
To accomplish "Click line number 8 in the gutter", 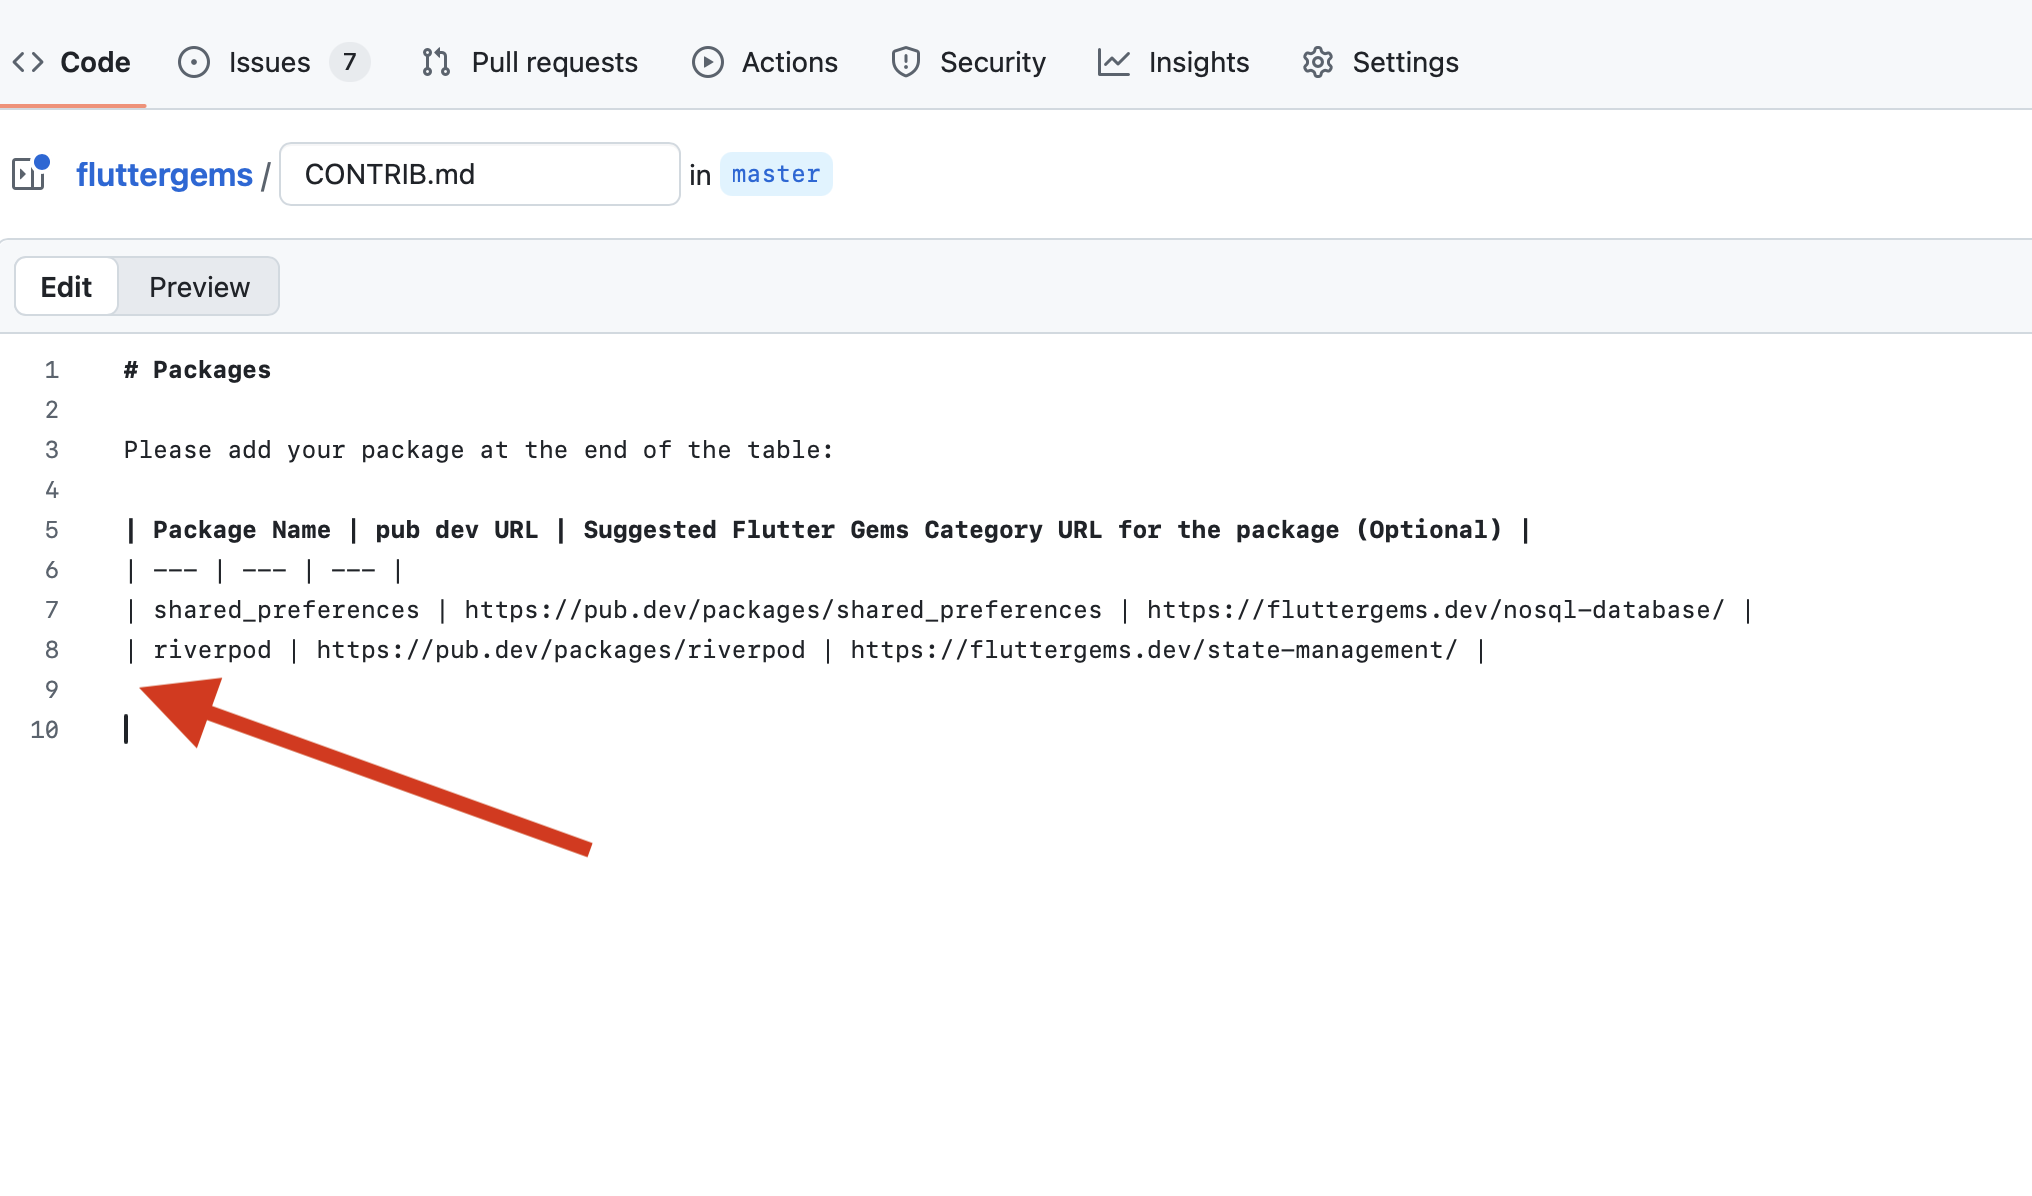I will tap(52, 650).
